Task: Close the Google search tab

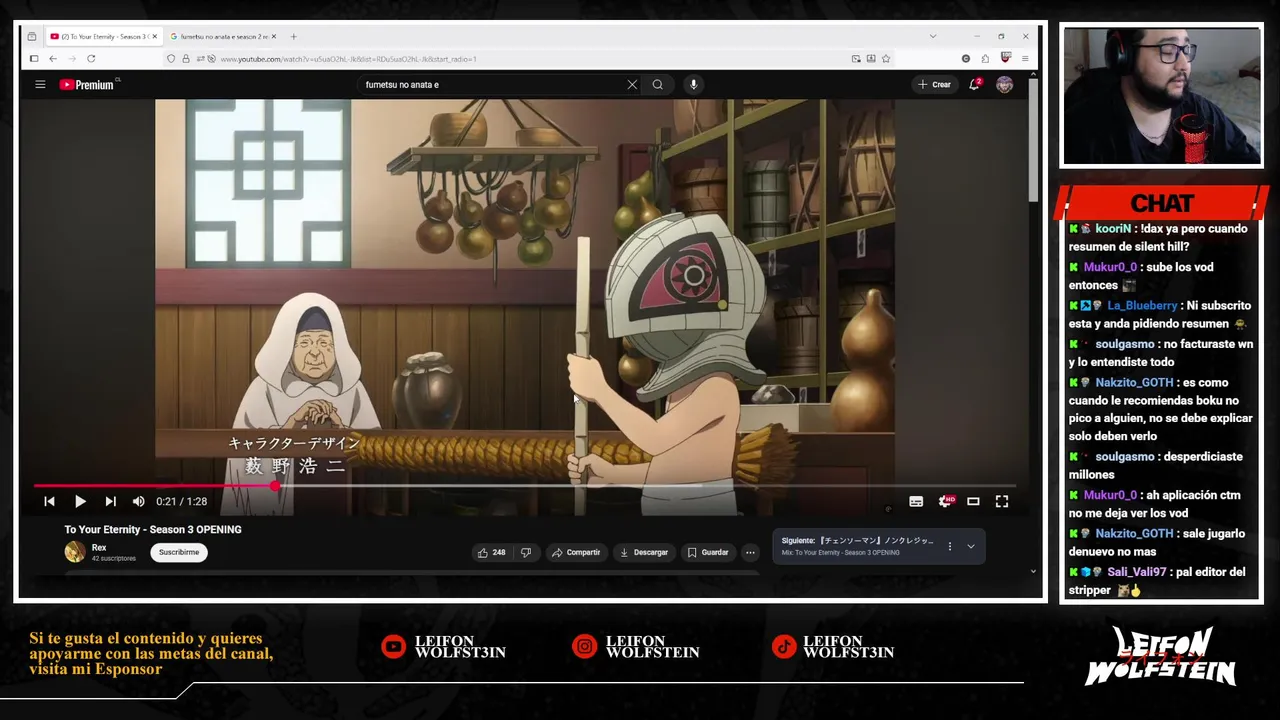Action: [274, 36]
